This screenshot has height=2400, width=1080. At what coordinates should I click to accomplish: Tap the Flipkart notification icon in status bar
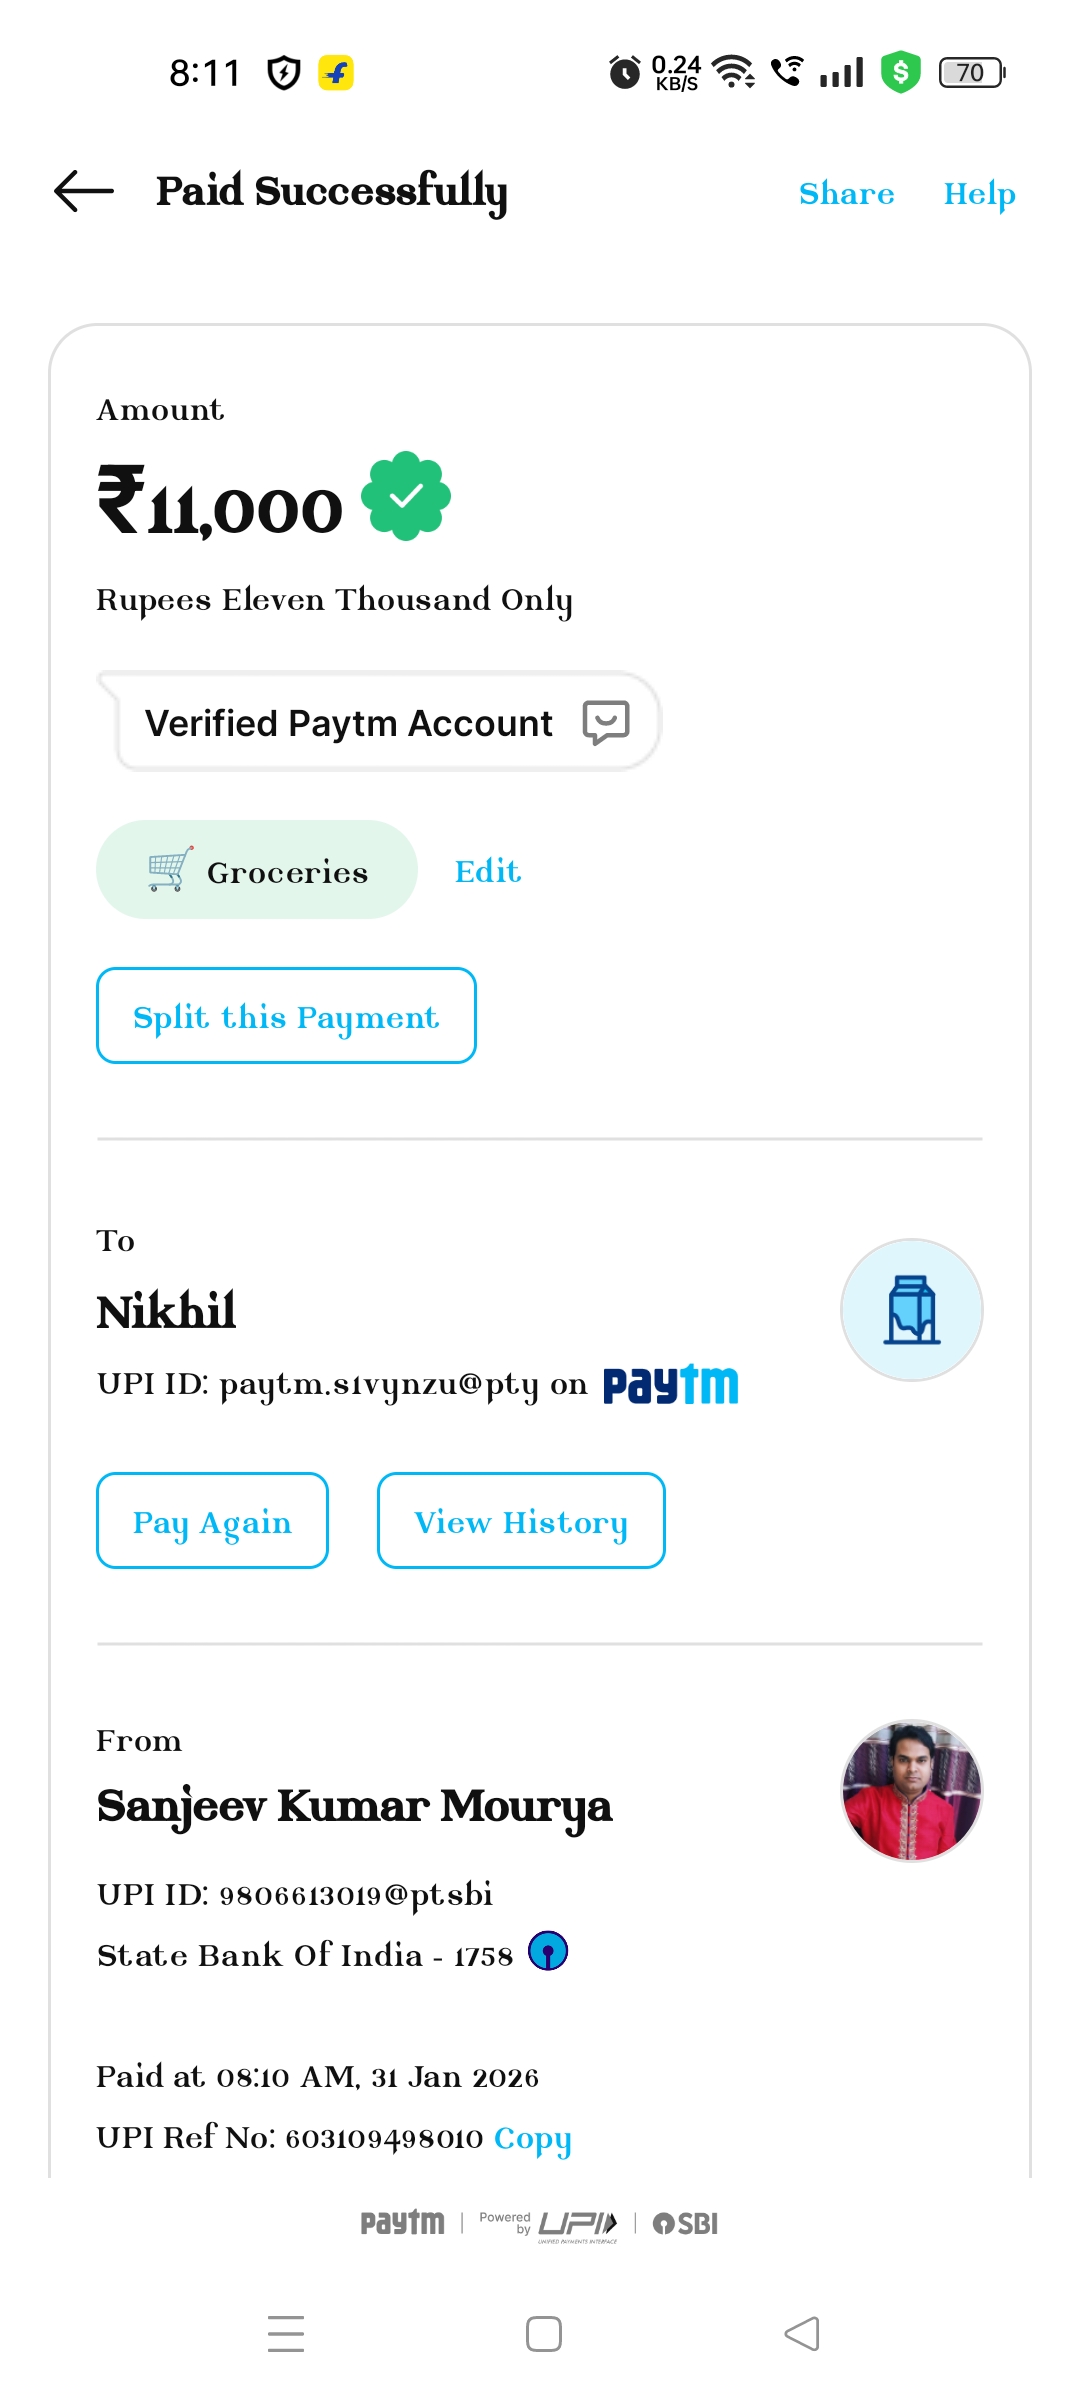336,72
